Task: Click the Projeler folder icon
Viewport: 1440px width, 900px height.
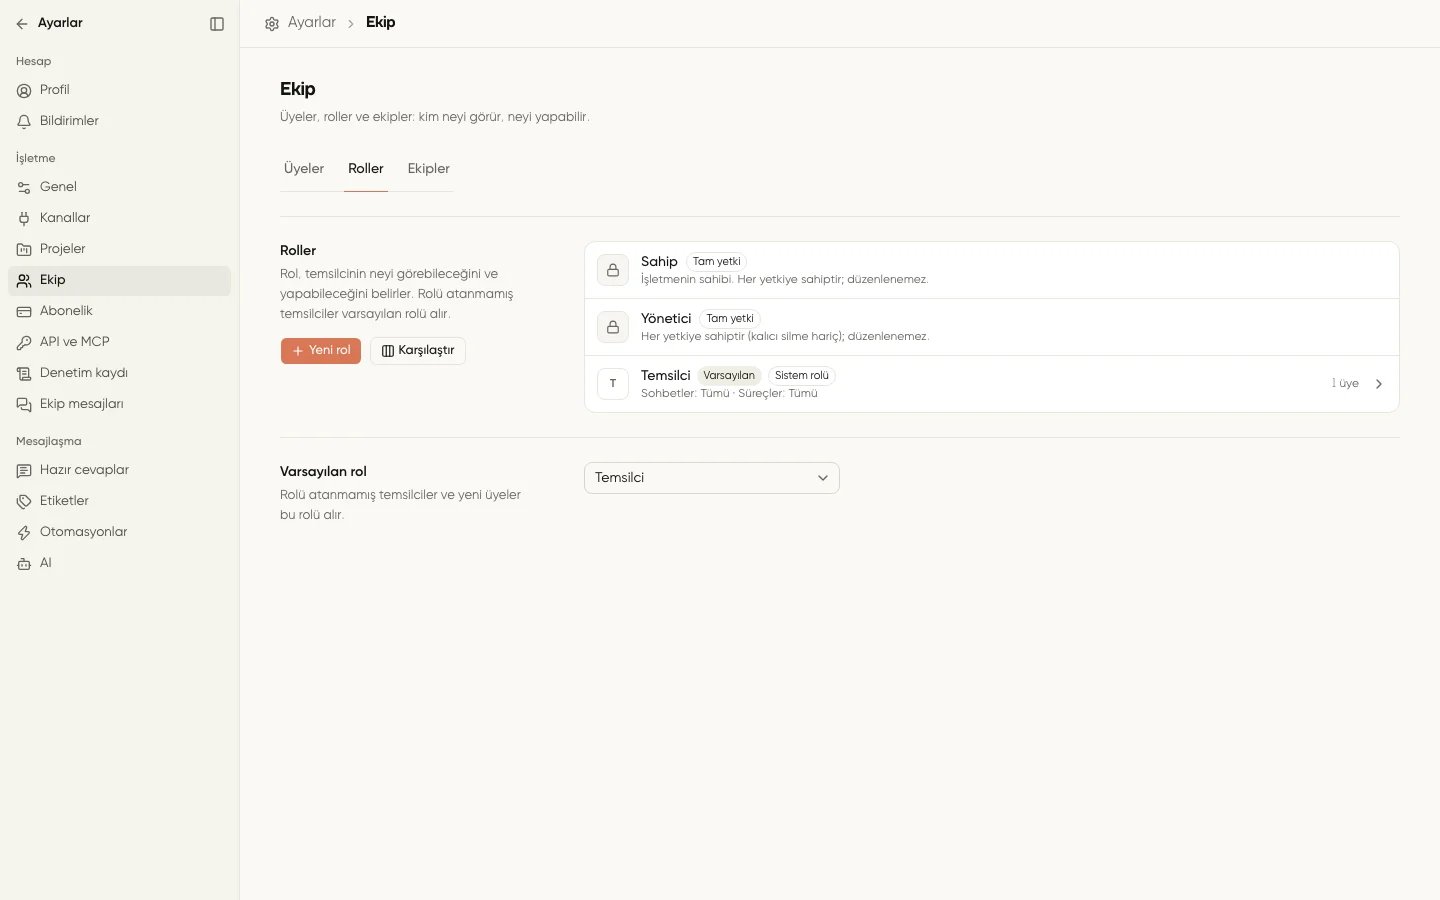Action: pyautogui.click(x=24, y=250)
